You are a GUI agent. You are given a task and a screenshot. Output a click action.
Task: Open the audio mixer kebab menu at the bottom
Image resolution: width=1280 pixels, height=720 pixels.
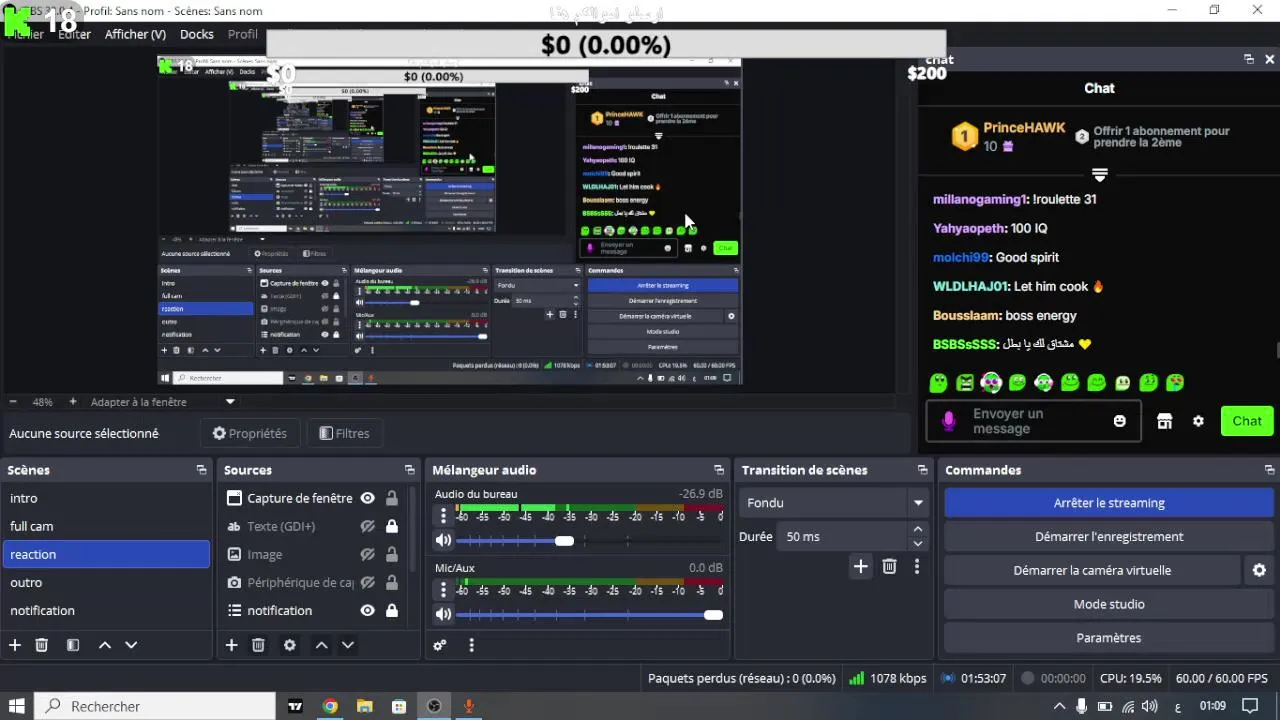point(472,645)
